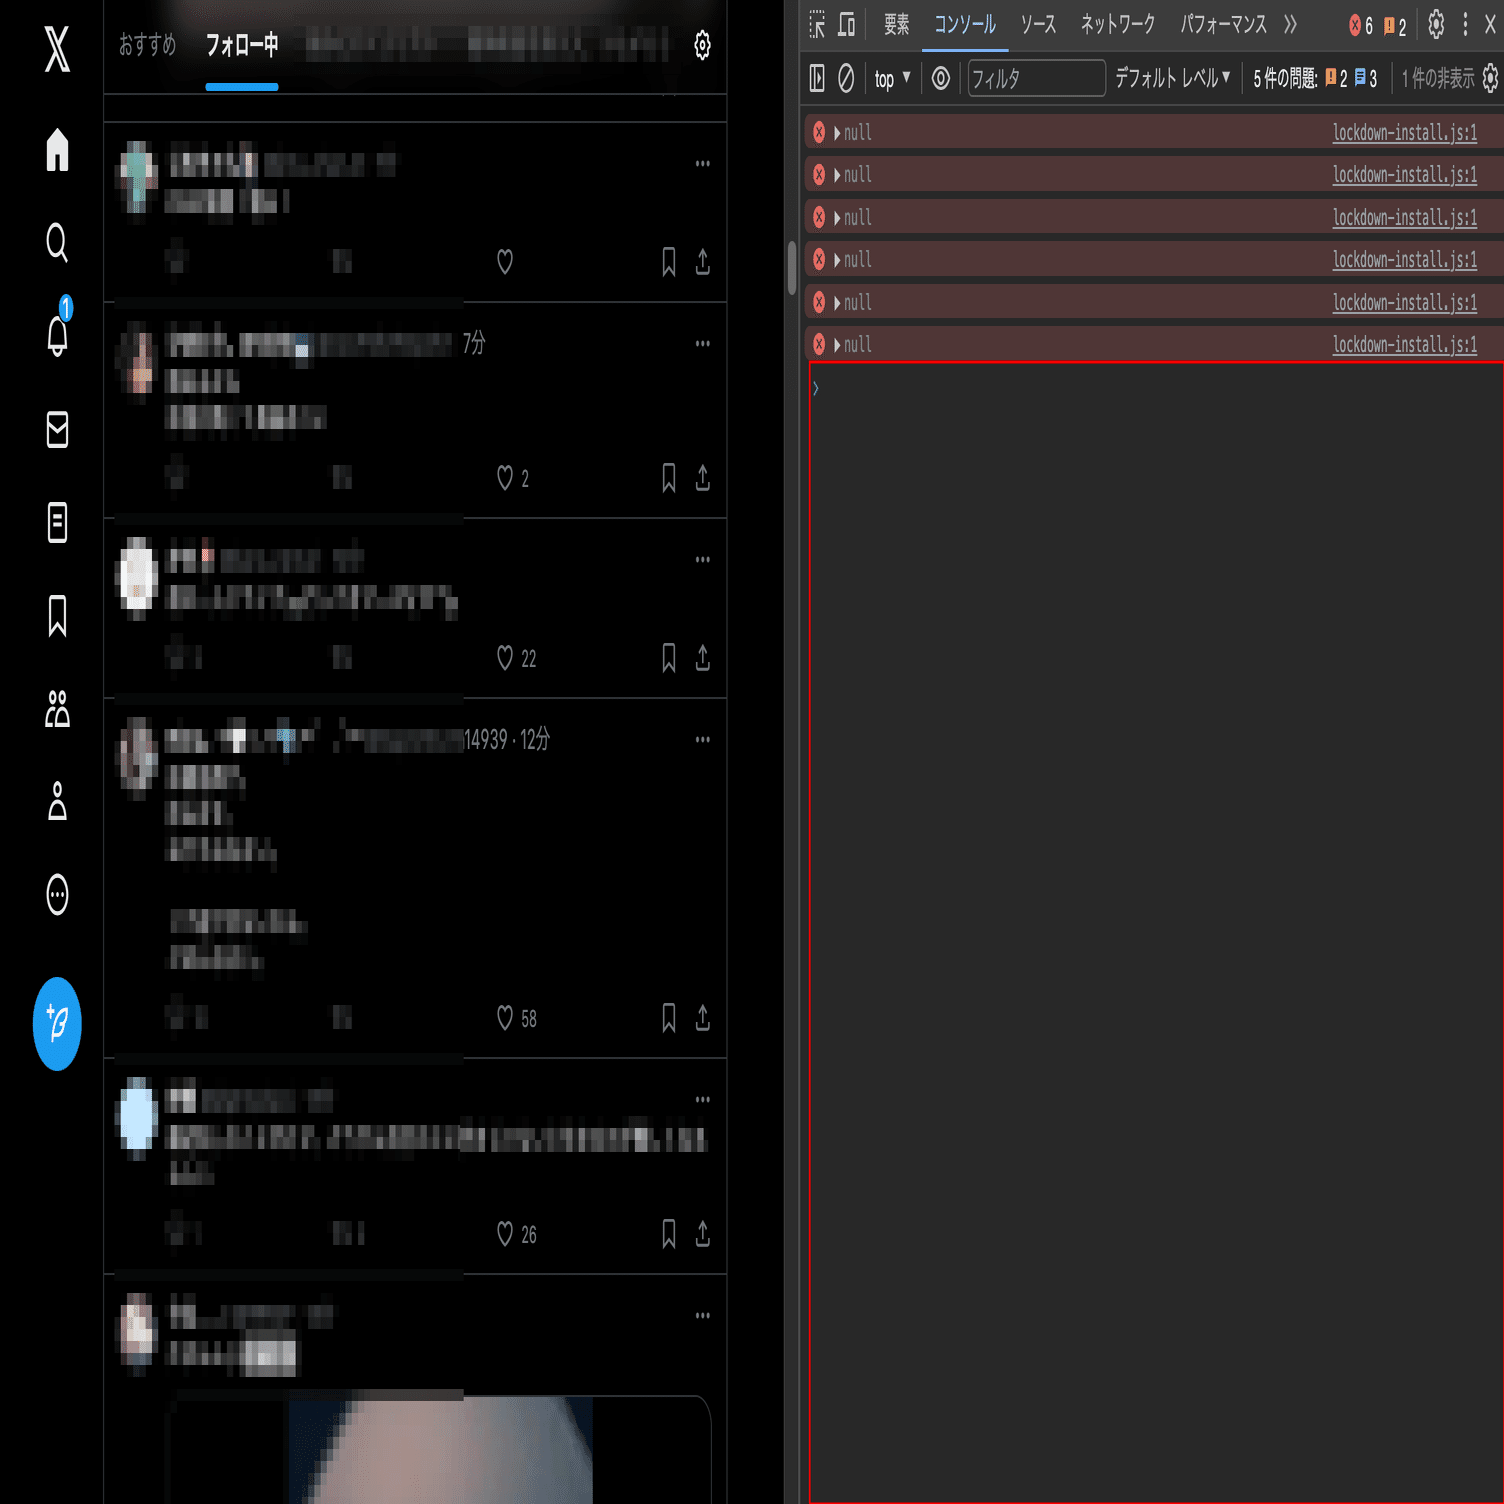The image size is (1504, 1504).
Task: Like the post showing 2 likes
Action: click(505, 479)
